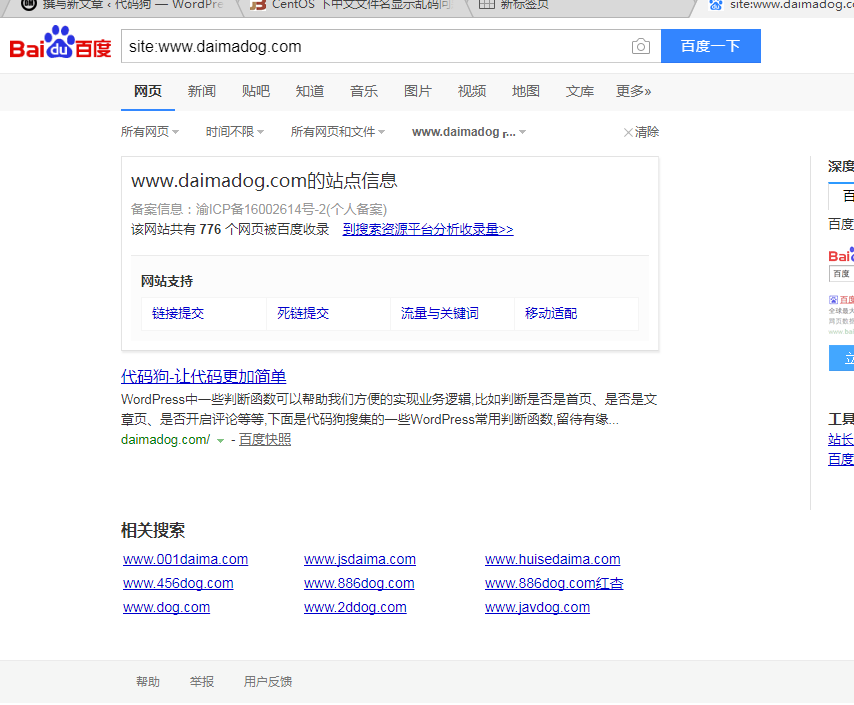Open the www.daimadog site filter dropdown
The height and width of the screenshot is (705, 854).
pos(469,132)
